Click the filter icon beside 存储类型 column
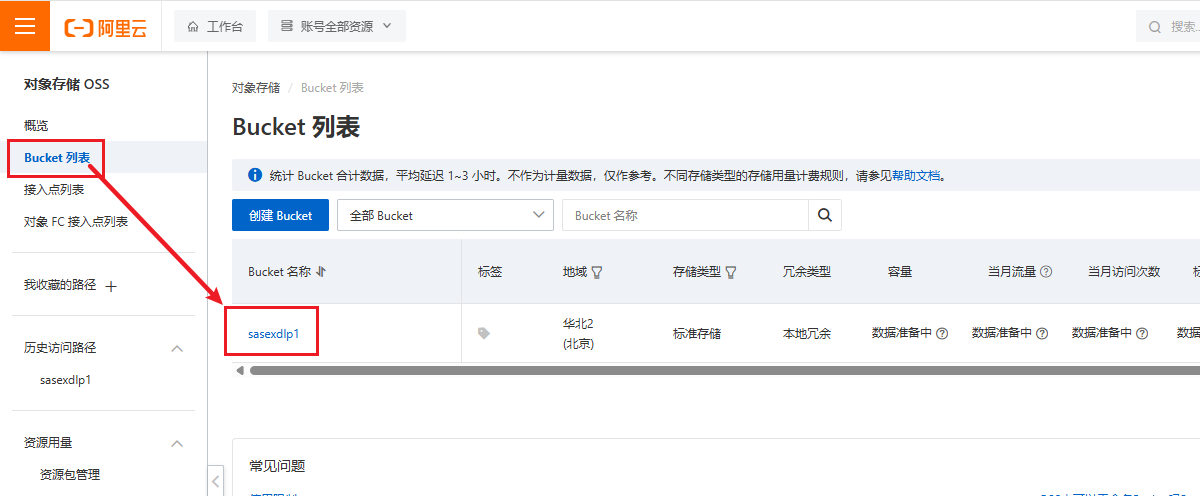Viewport: 1200px width, 496px height. (x=731, y=272)
